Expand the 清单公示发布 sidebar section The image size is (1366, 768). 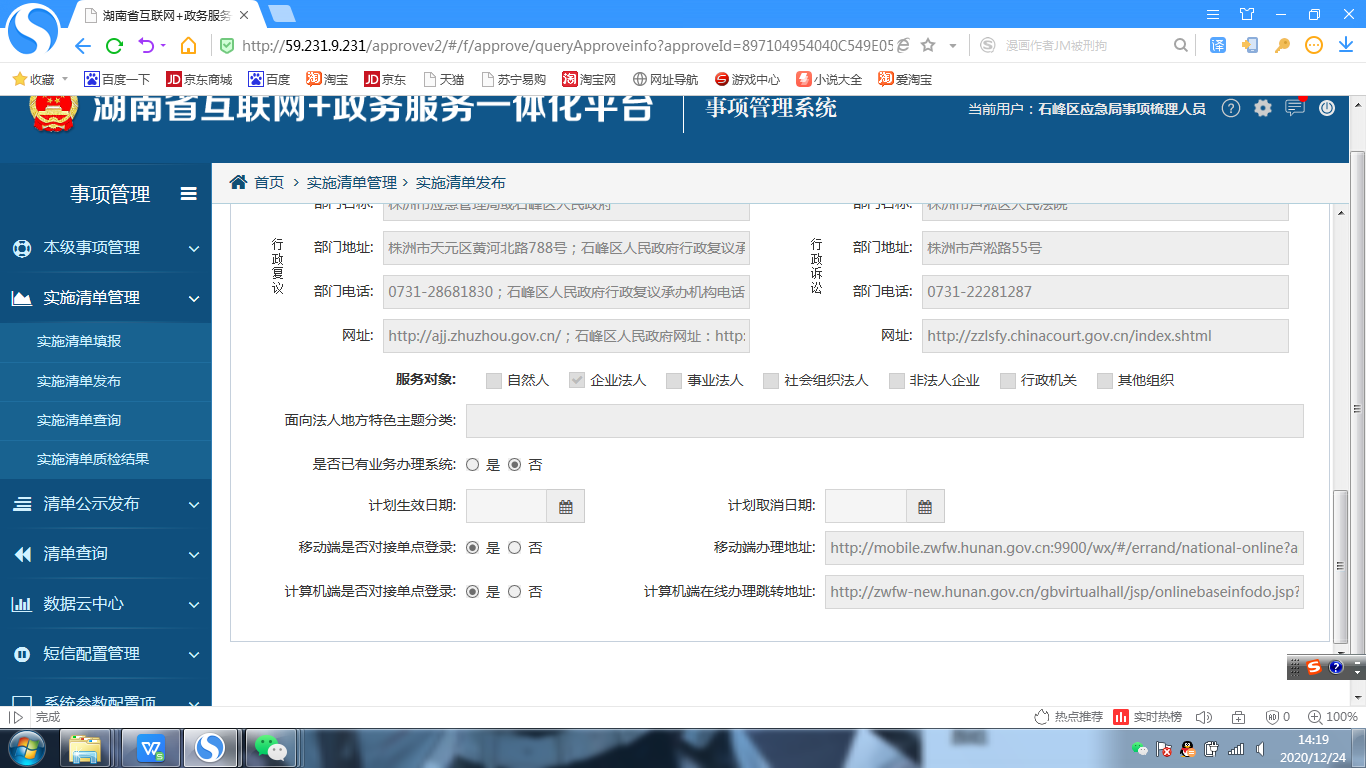105,504
